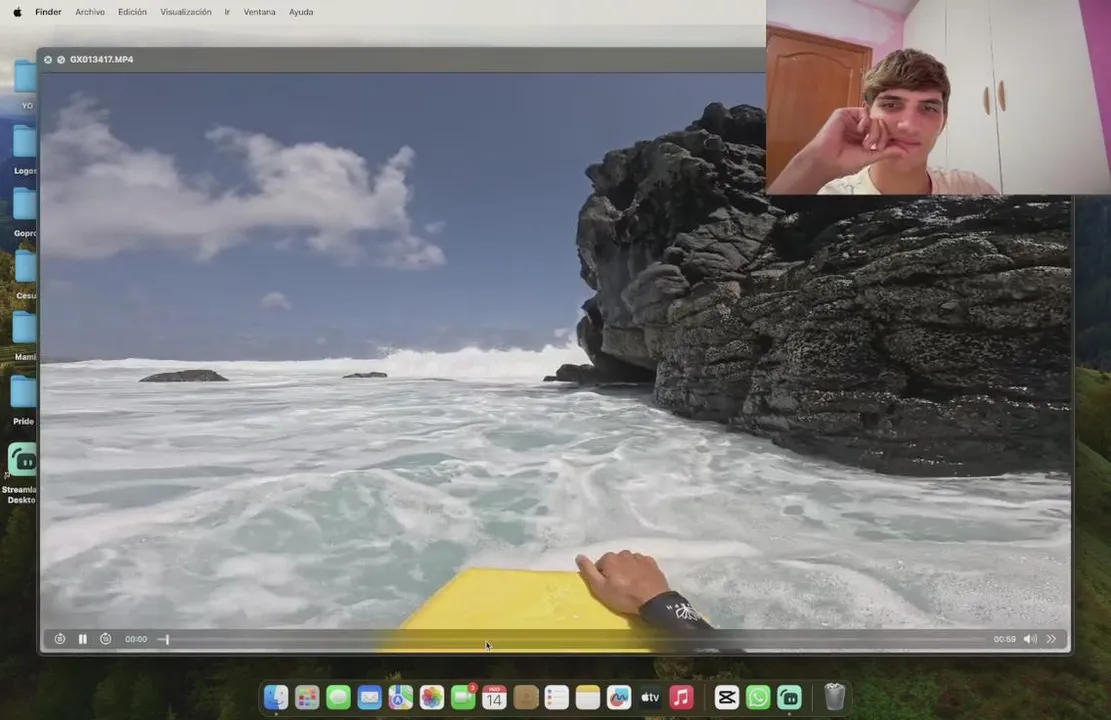Select the Pride folder on desktop
1111x720 pixels.
[24, 392]
